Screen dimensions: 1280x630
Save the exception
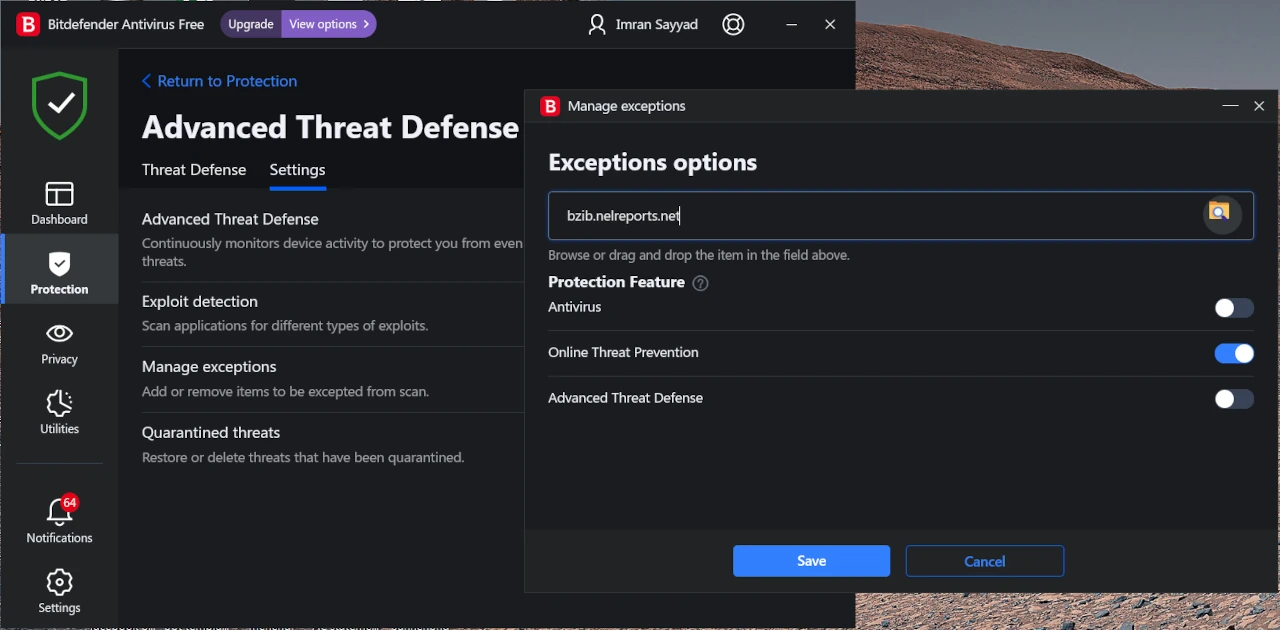pos(811,561)
